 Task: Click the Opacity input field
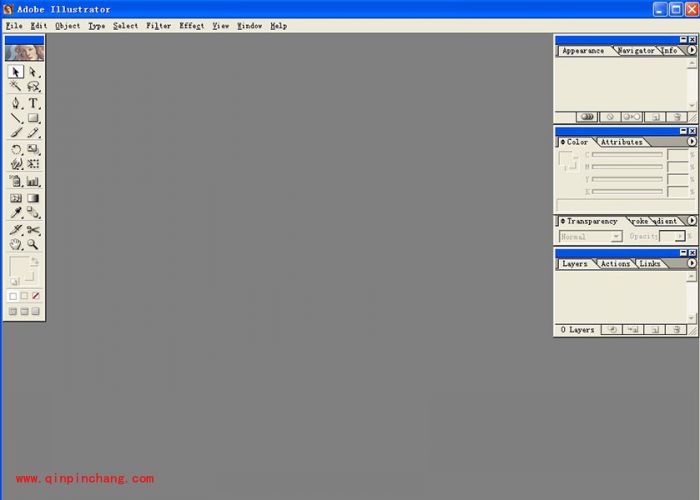click(672, 237)
